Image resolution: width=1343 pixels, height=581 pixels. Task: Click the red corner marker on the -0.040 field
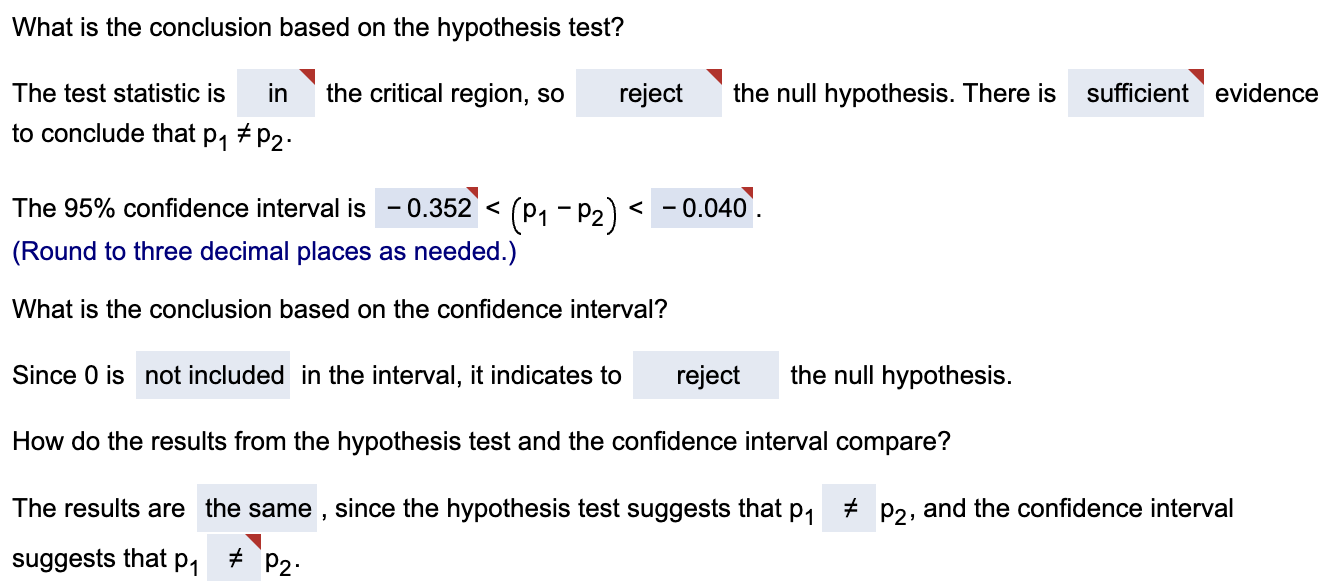tap(747, 192)
